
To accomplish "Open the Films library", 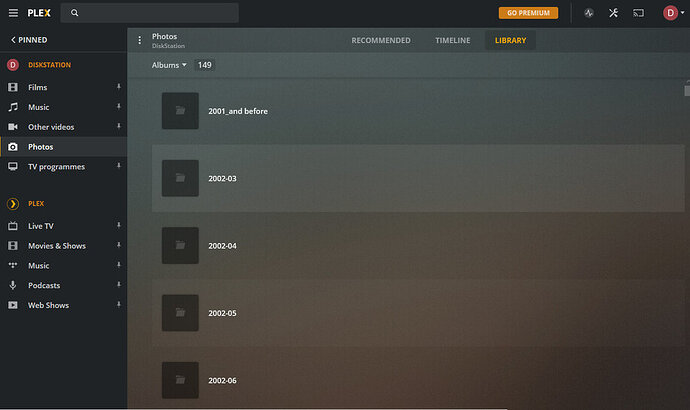I will (37, 87).
